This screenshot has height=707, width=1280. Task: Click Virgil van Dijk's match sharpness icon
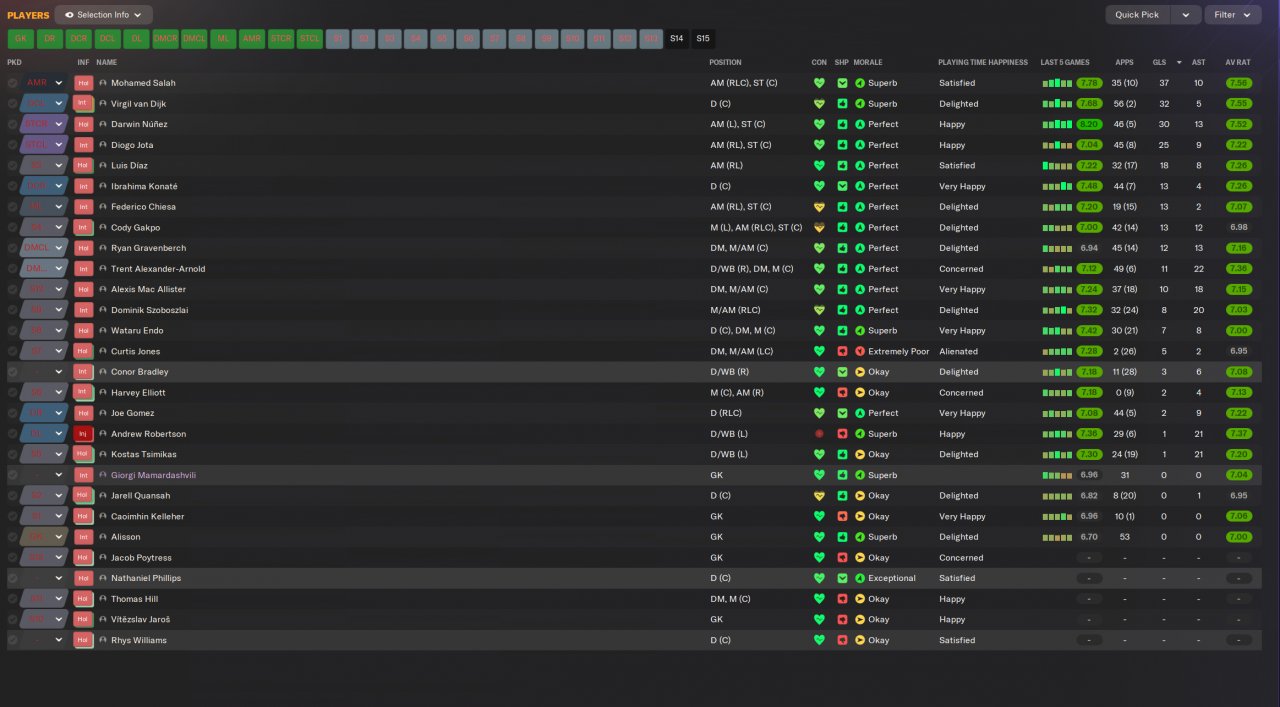pyautogui.click(x=842, y=104)
